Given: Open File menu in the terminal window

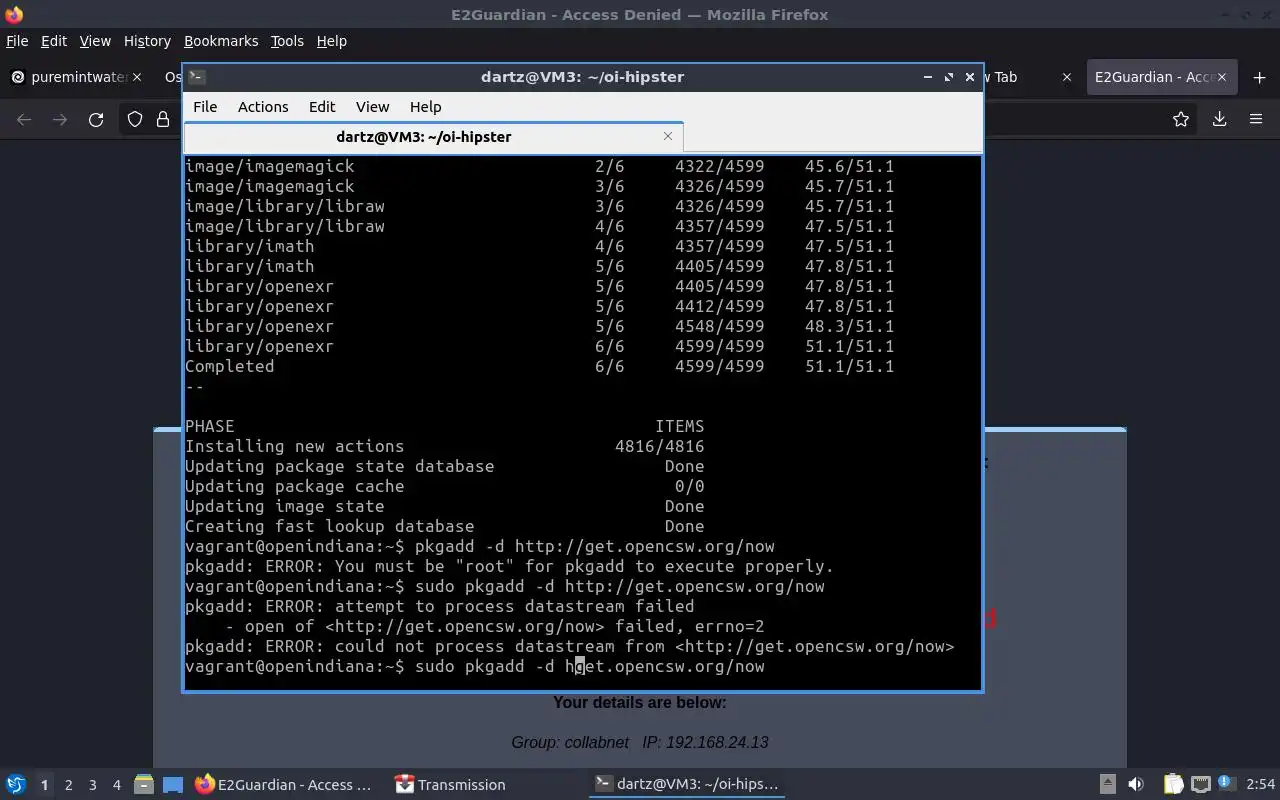Looking at the screenshot, I should (x=205, y=107).
